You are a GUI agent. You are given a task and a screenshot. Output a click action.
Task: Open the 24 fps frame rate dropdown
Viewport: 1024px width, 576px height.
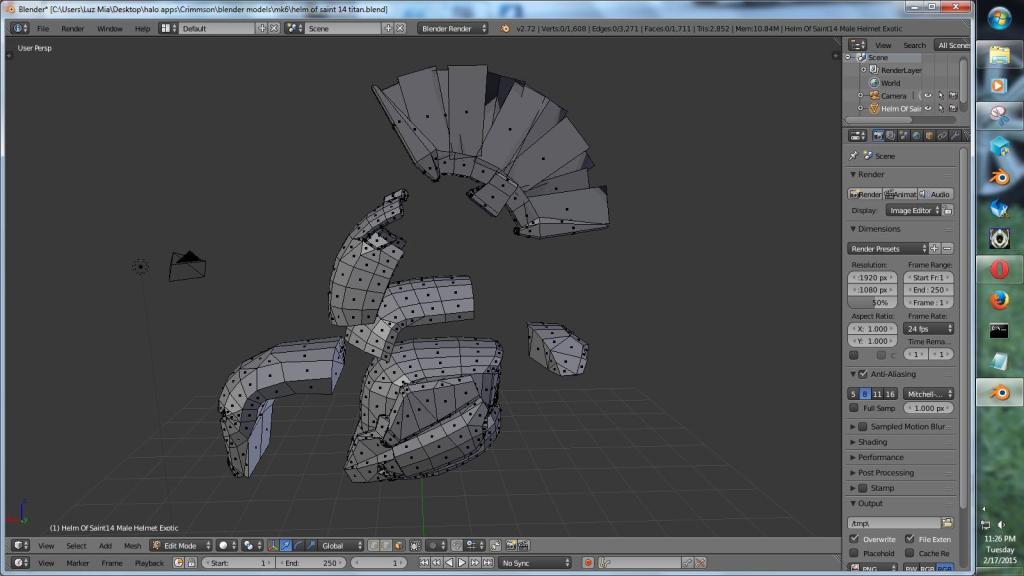click(x=928, y=328)
